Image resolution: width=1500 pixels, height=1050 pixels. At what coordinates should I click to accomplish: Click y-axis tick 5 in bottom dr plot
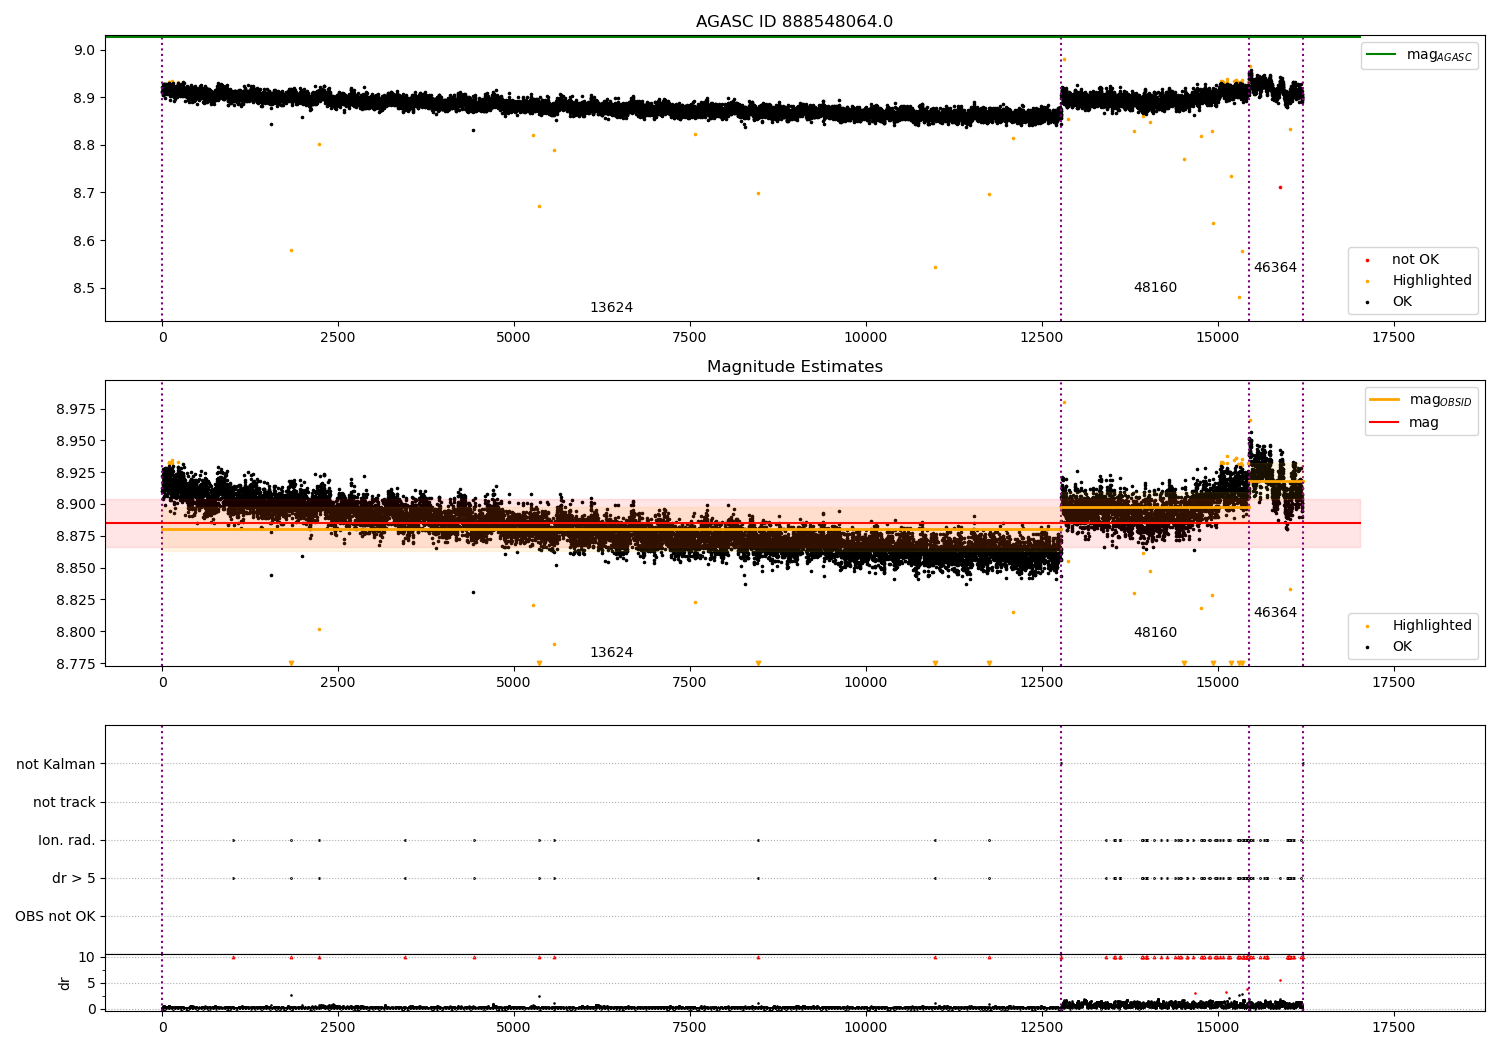[91, 984]
